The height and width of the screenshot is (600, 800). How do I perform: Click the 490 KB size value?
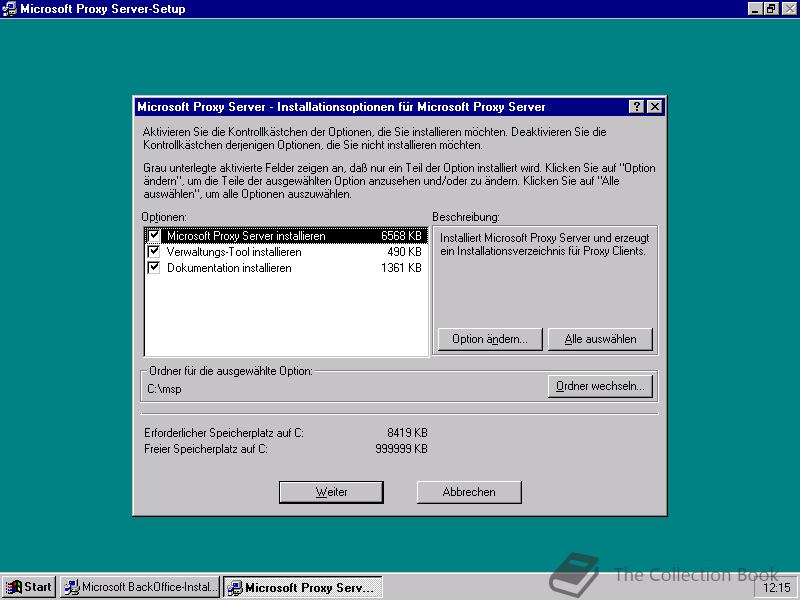[404, 252]
